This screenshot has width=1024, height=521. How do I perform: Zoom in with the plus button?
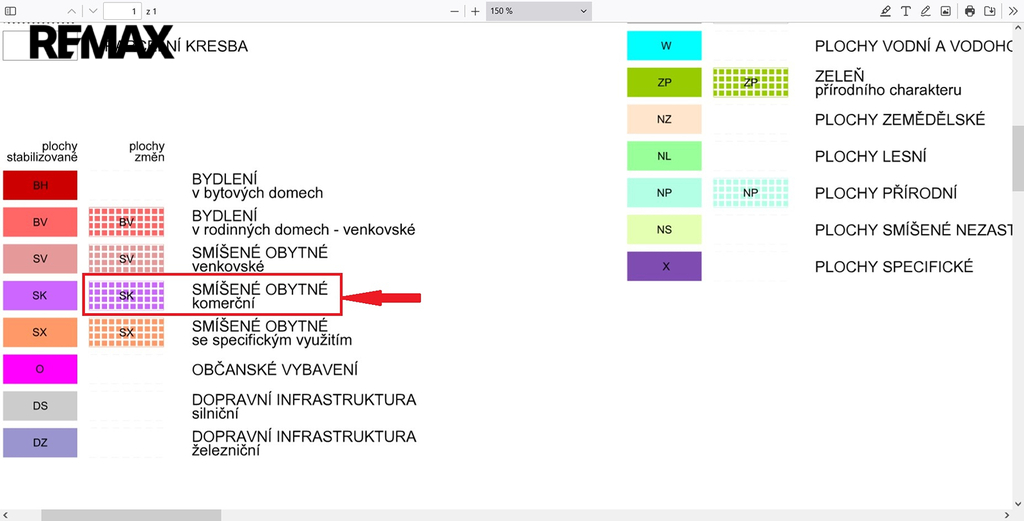pos(475,11)
